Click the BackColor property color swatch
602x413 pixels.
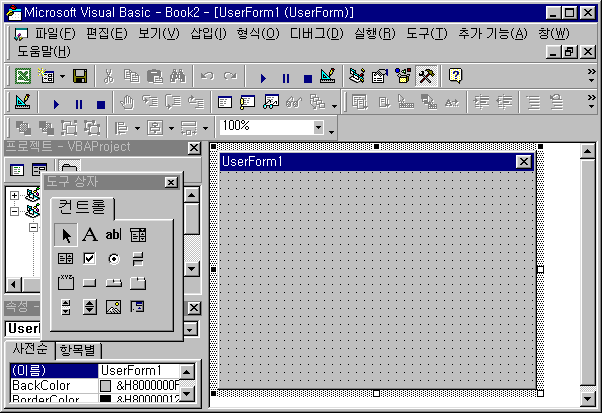click(105, 385)
